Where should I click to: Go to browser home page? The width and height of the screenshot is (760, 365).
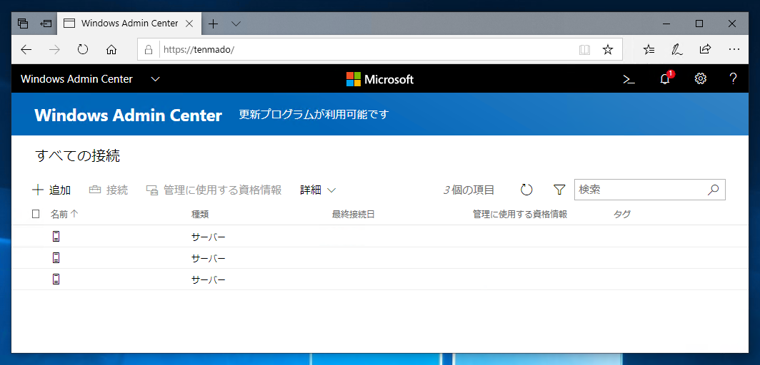[x=111, y=49]
